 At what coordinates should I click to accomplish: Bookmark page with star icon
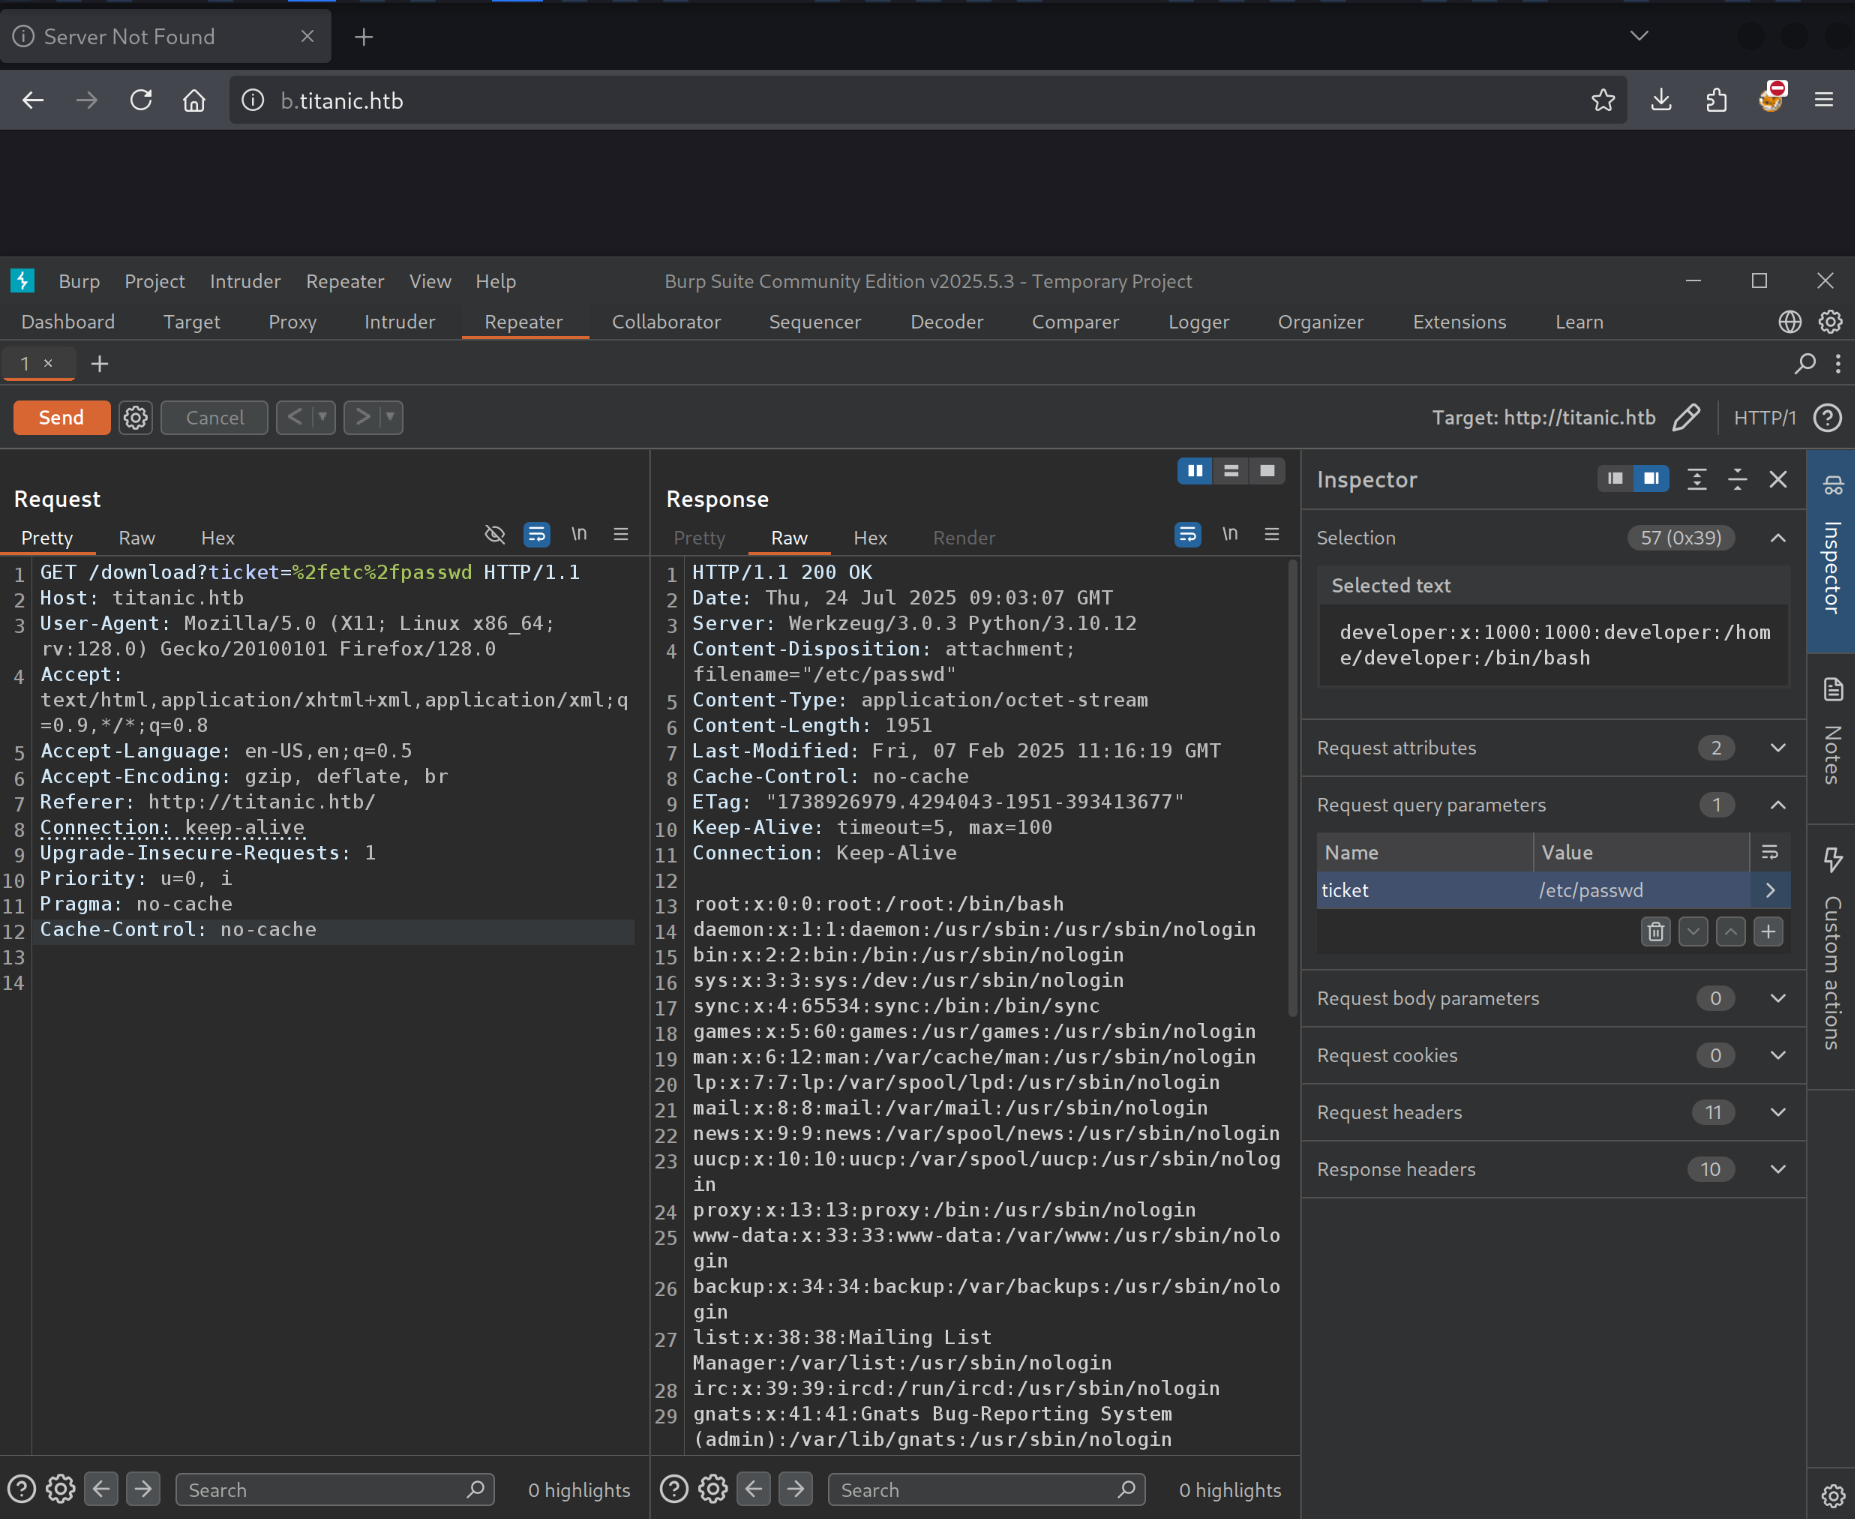1603,101
